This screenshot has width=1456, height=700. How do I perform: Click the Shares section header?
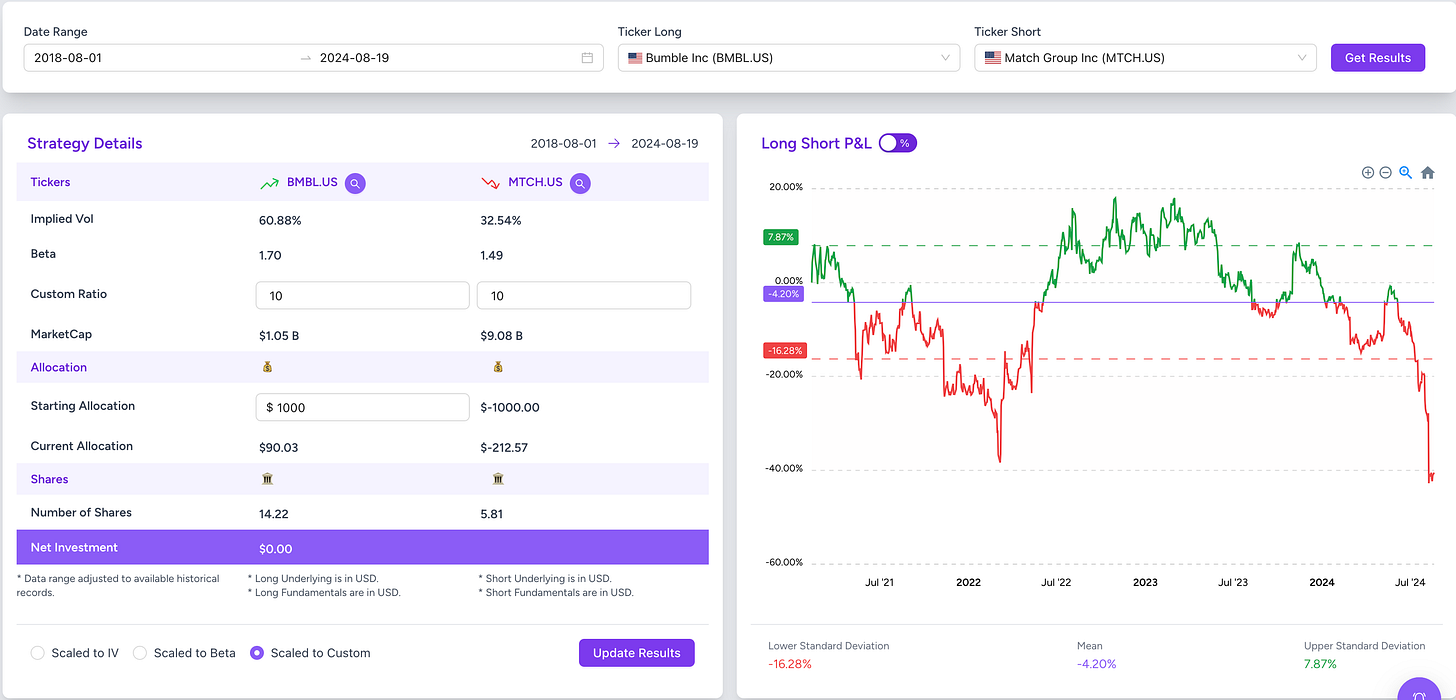tap(50, 479)
